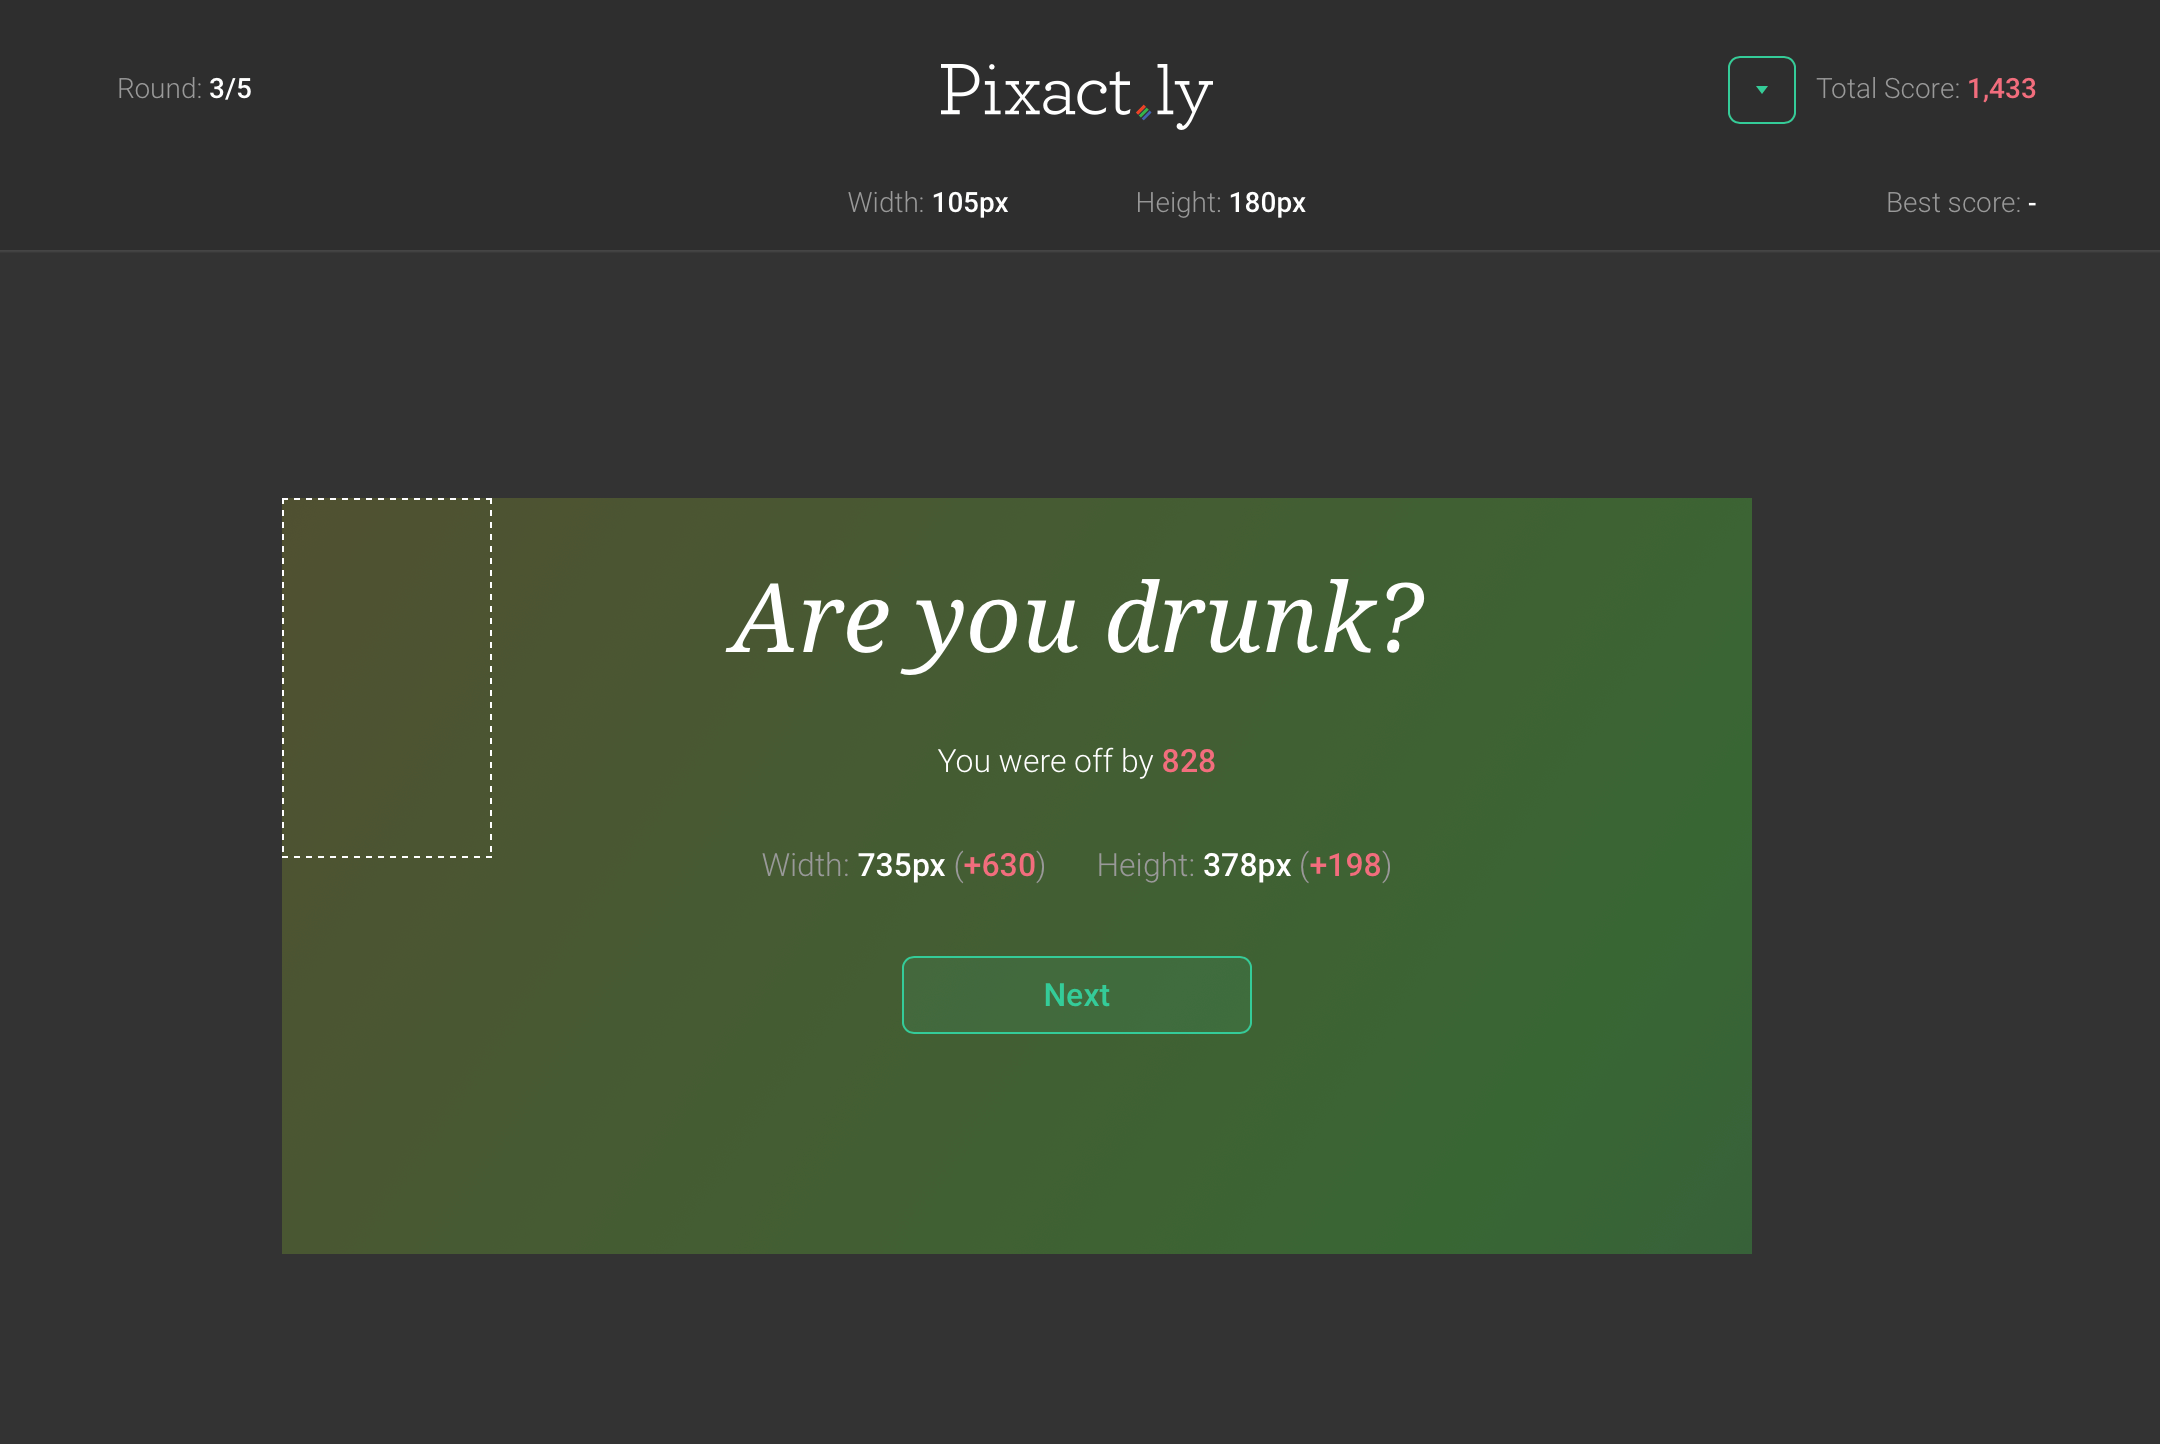
Task: Click the Round 3/5 indicator
Action: click(184, 88)
